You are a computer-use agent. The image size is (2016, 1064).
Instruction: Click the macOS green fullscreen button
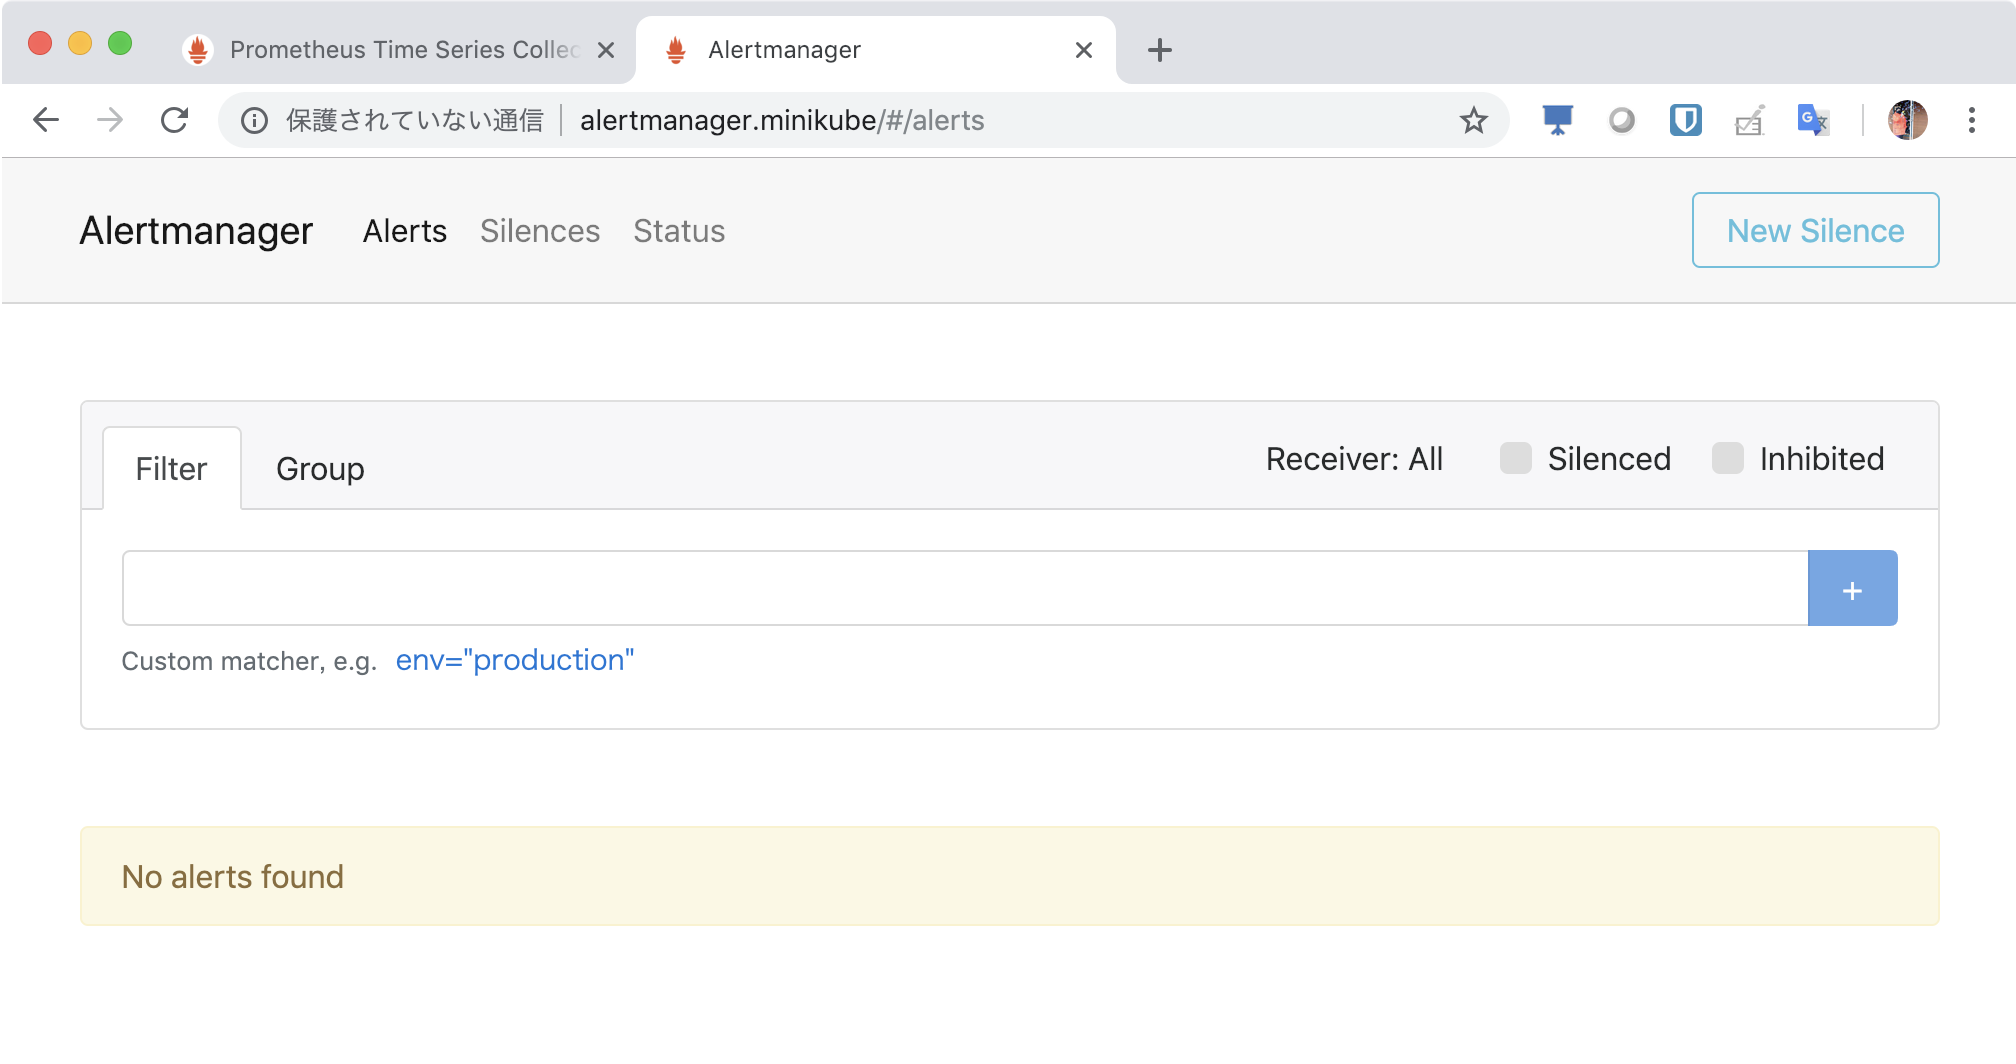[x=120, y=43]
